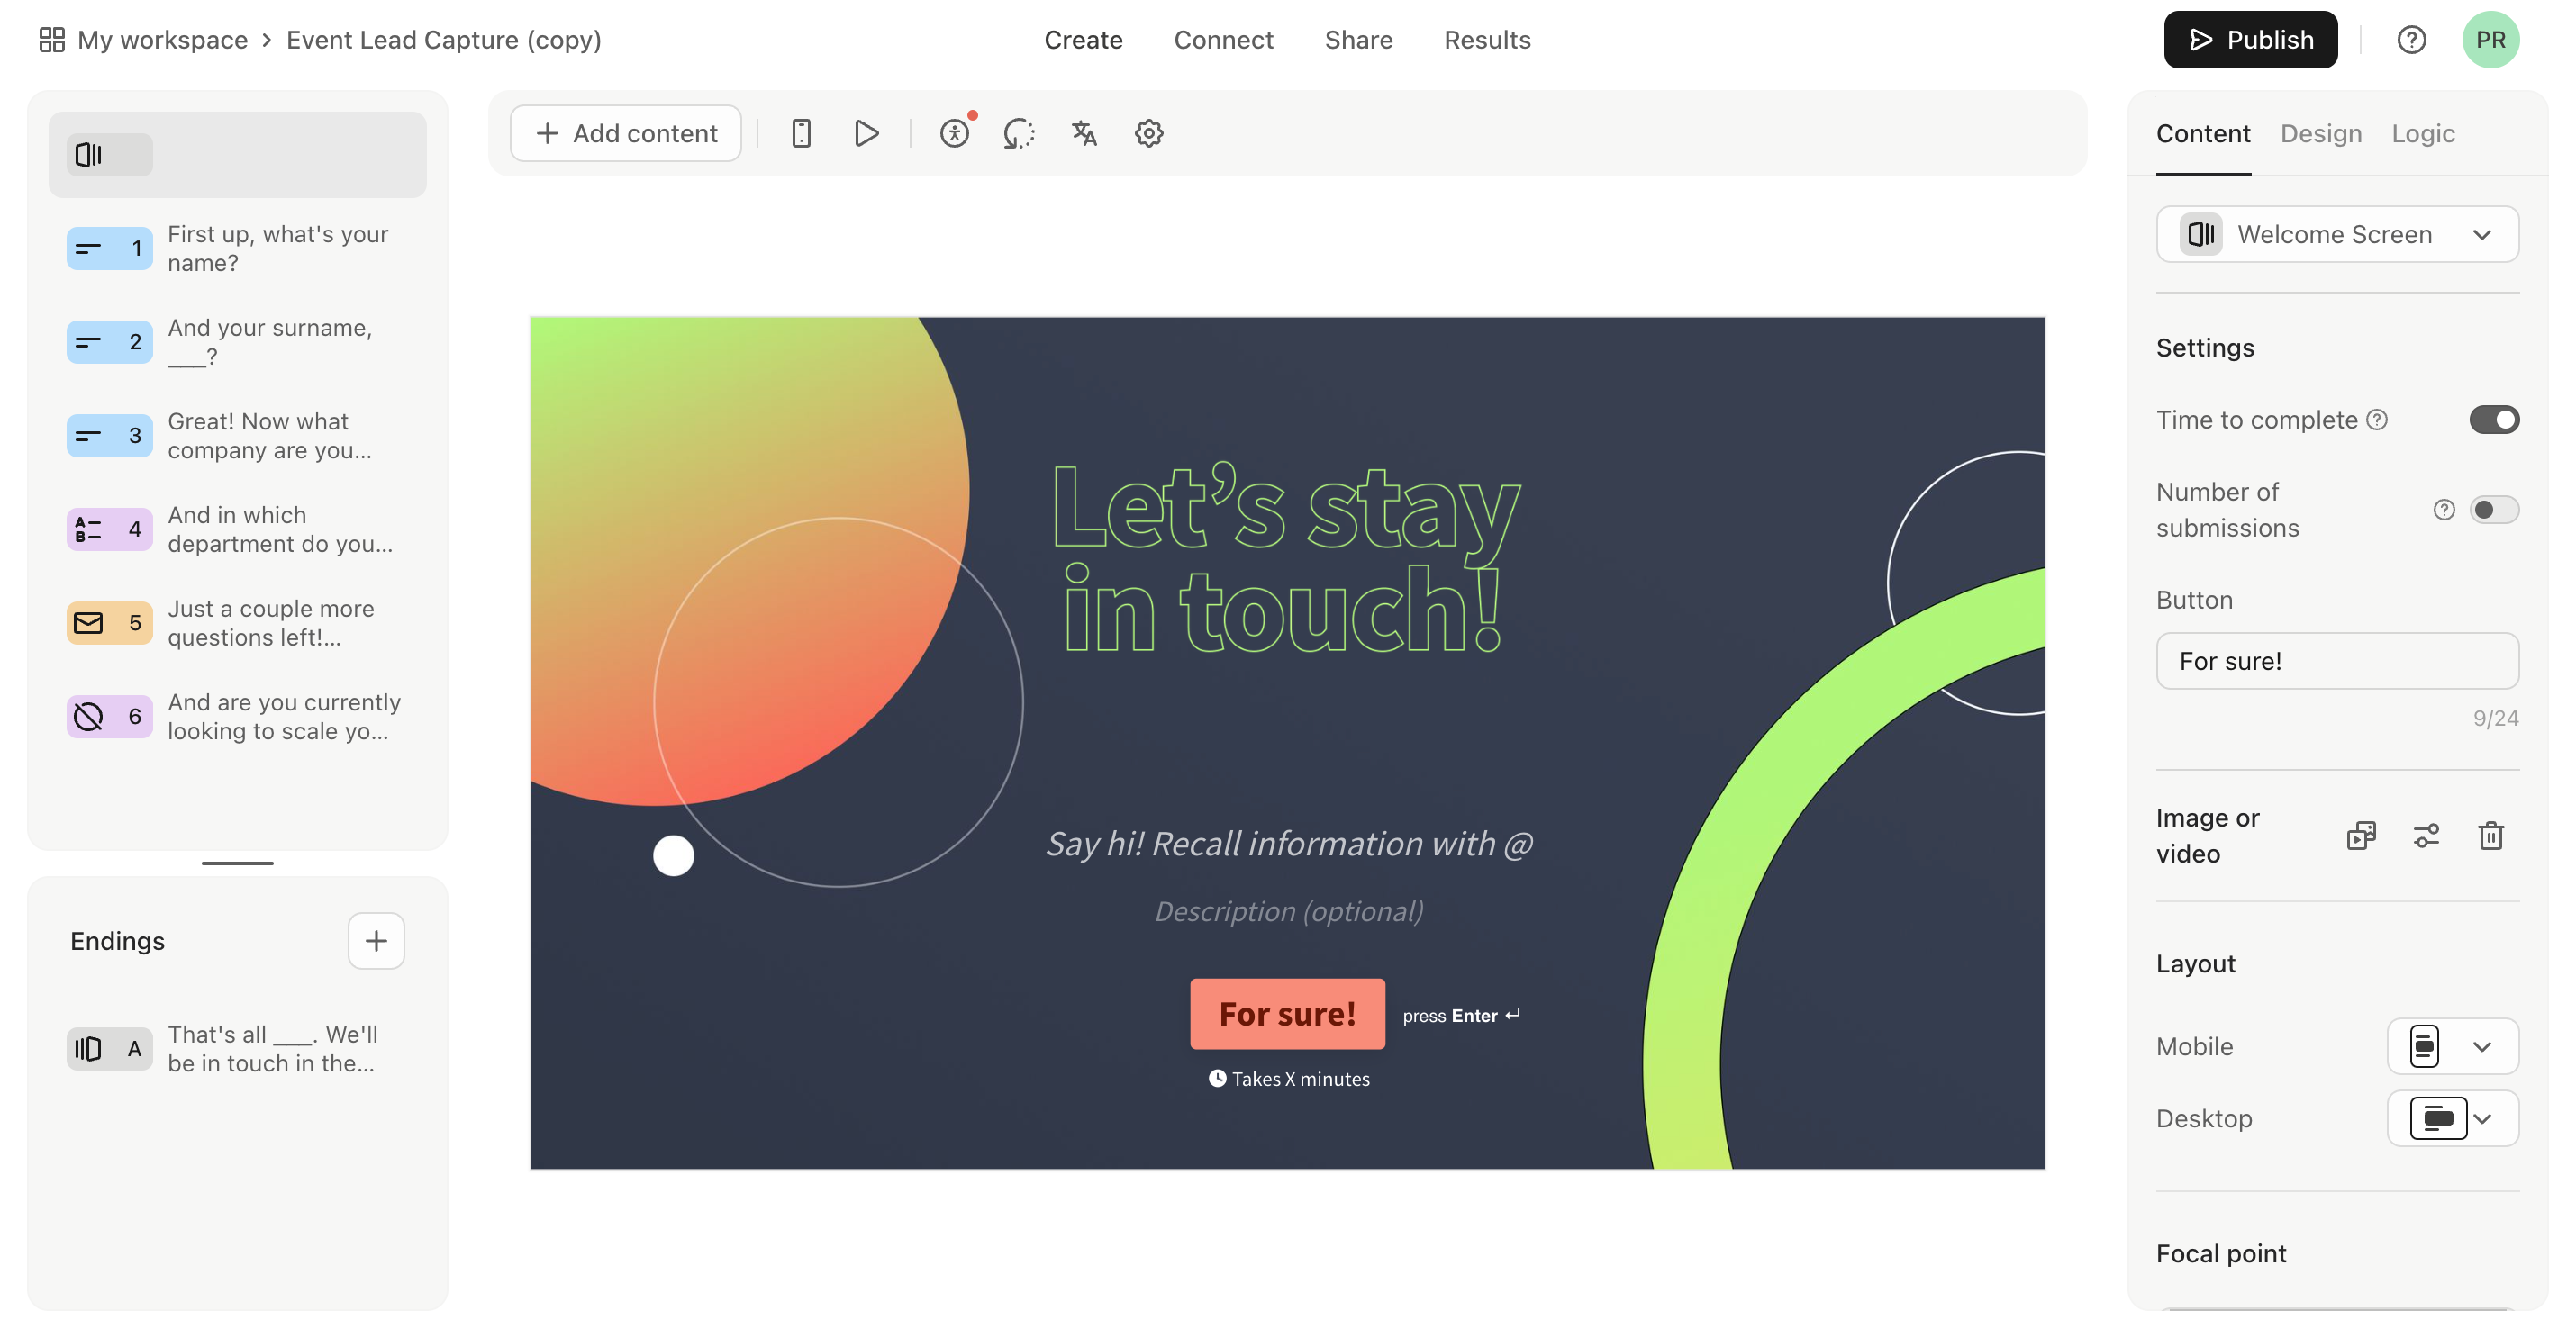Open the Mobile layout dropdown

click(2452, 1047)
